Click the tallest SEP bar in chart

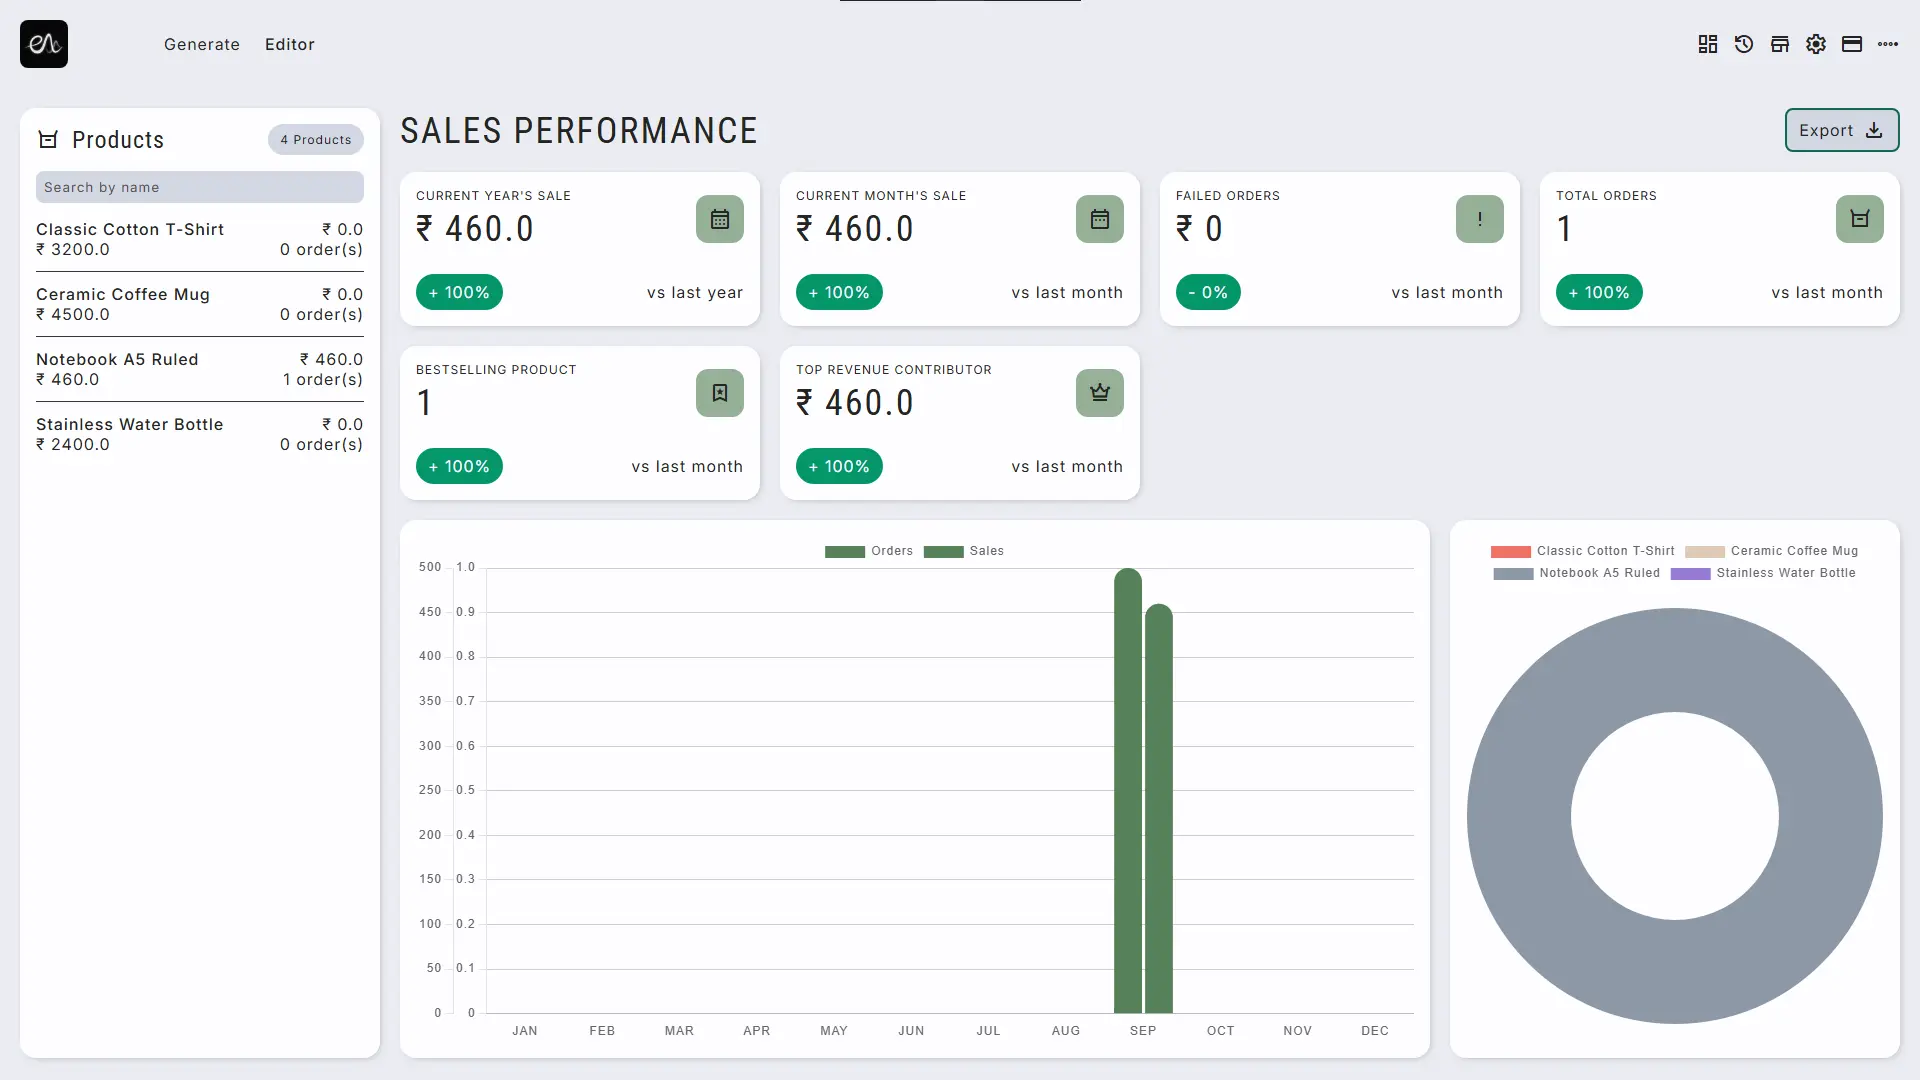coord(1128,790)
